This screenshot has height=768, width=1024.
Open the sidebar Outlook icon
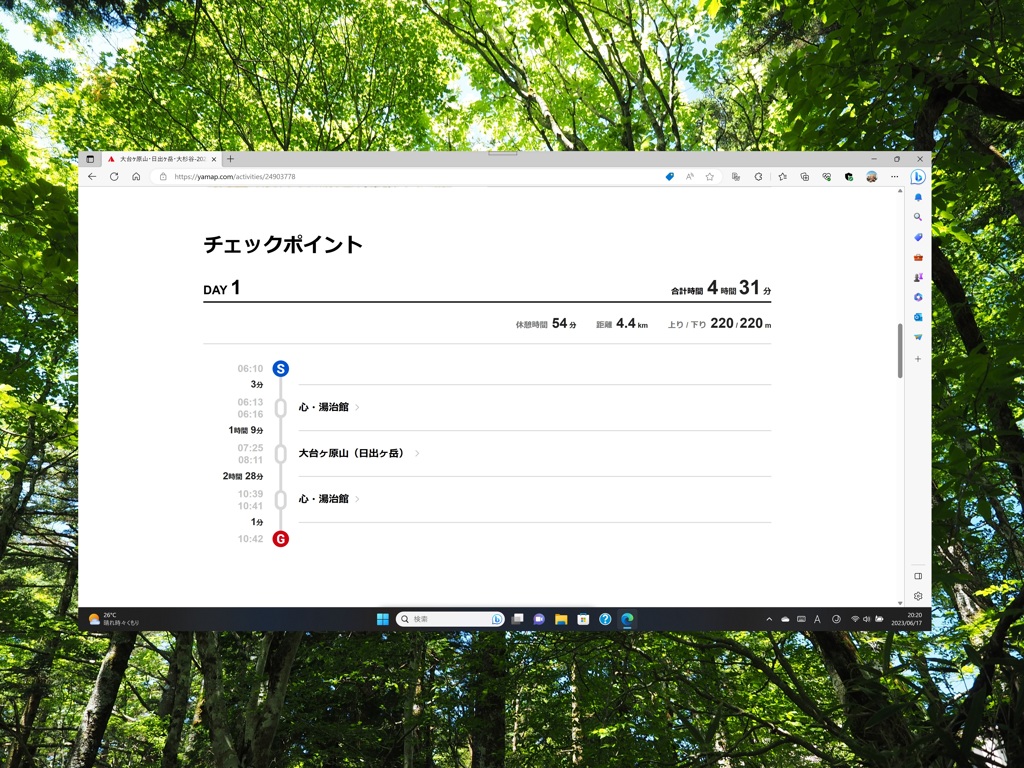918,317
